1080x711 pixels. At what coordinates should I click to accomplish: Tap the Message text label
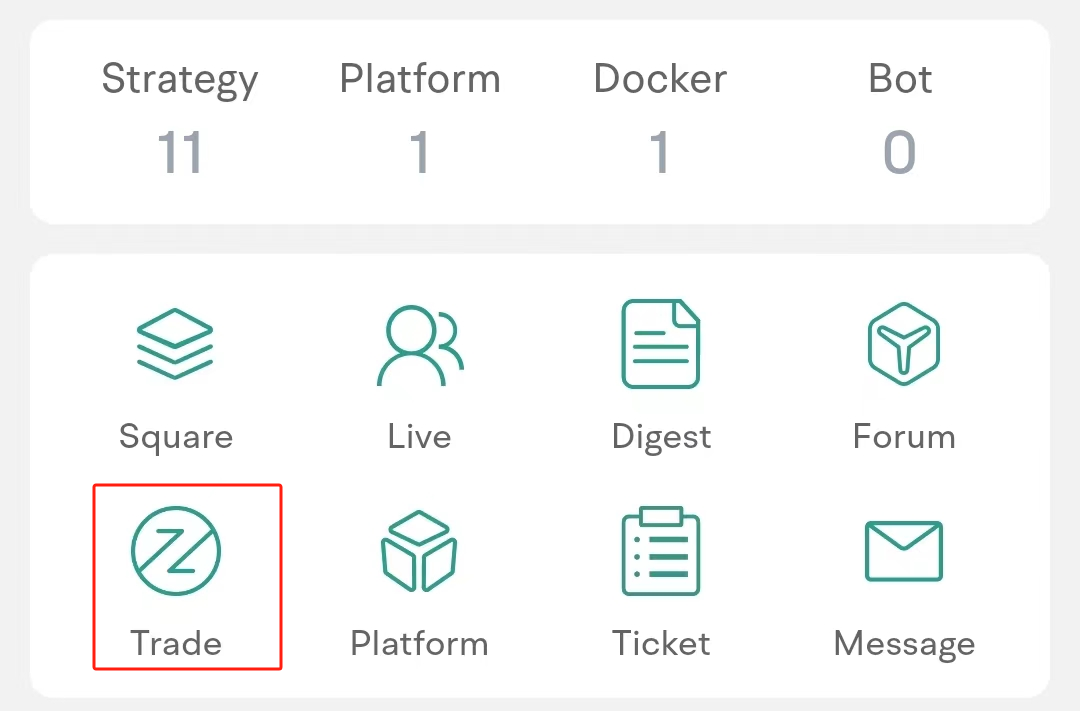click(904, 644)
